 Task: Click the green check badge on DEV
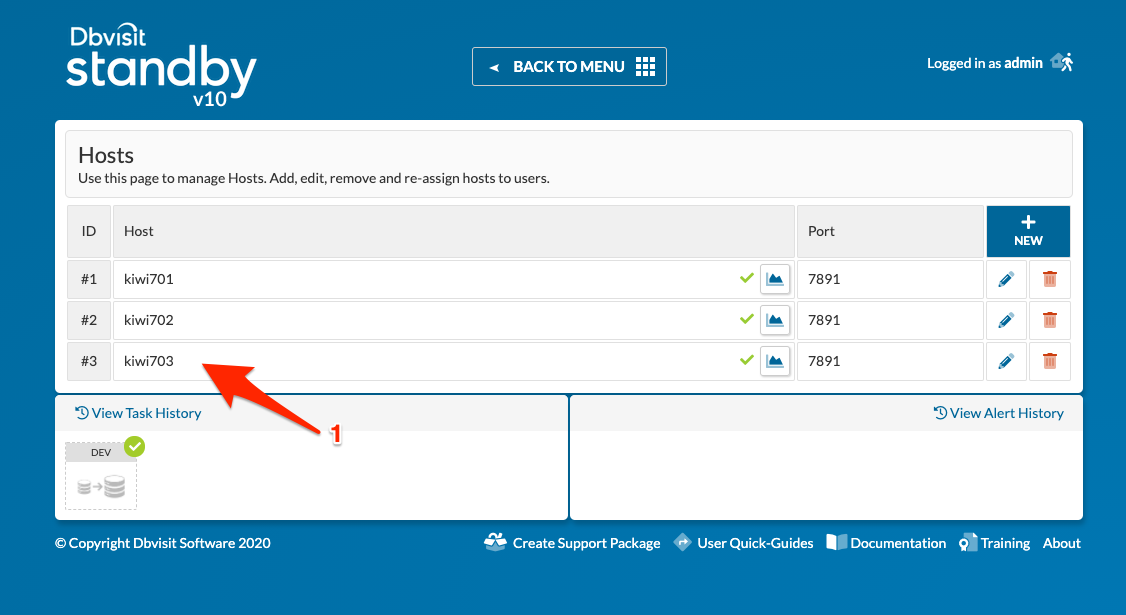[x=134, y=447]
